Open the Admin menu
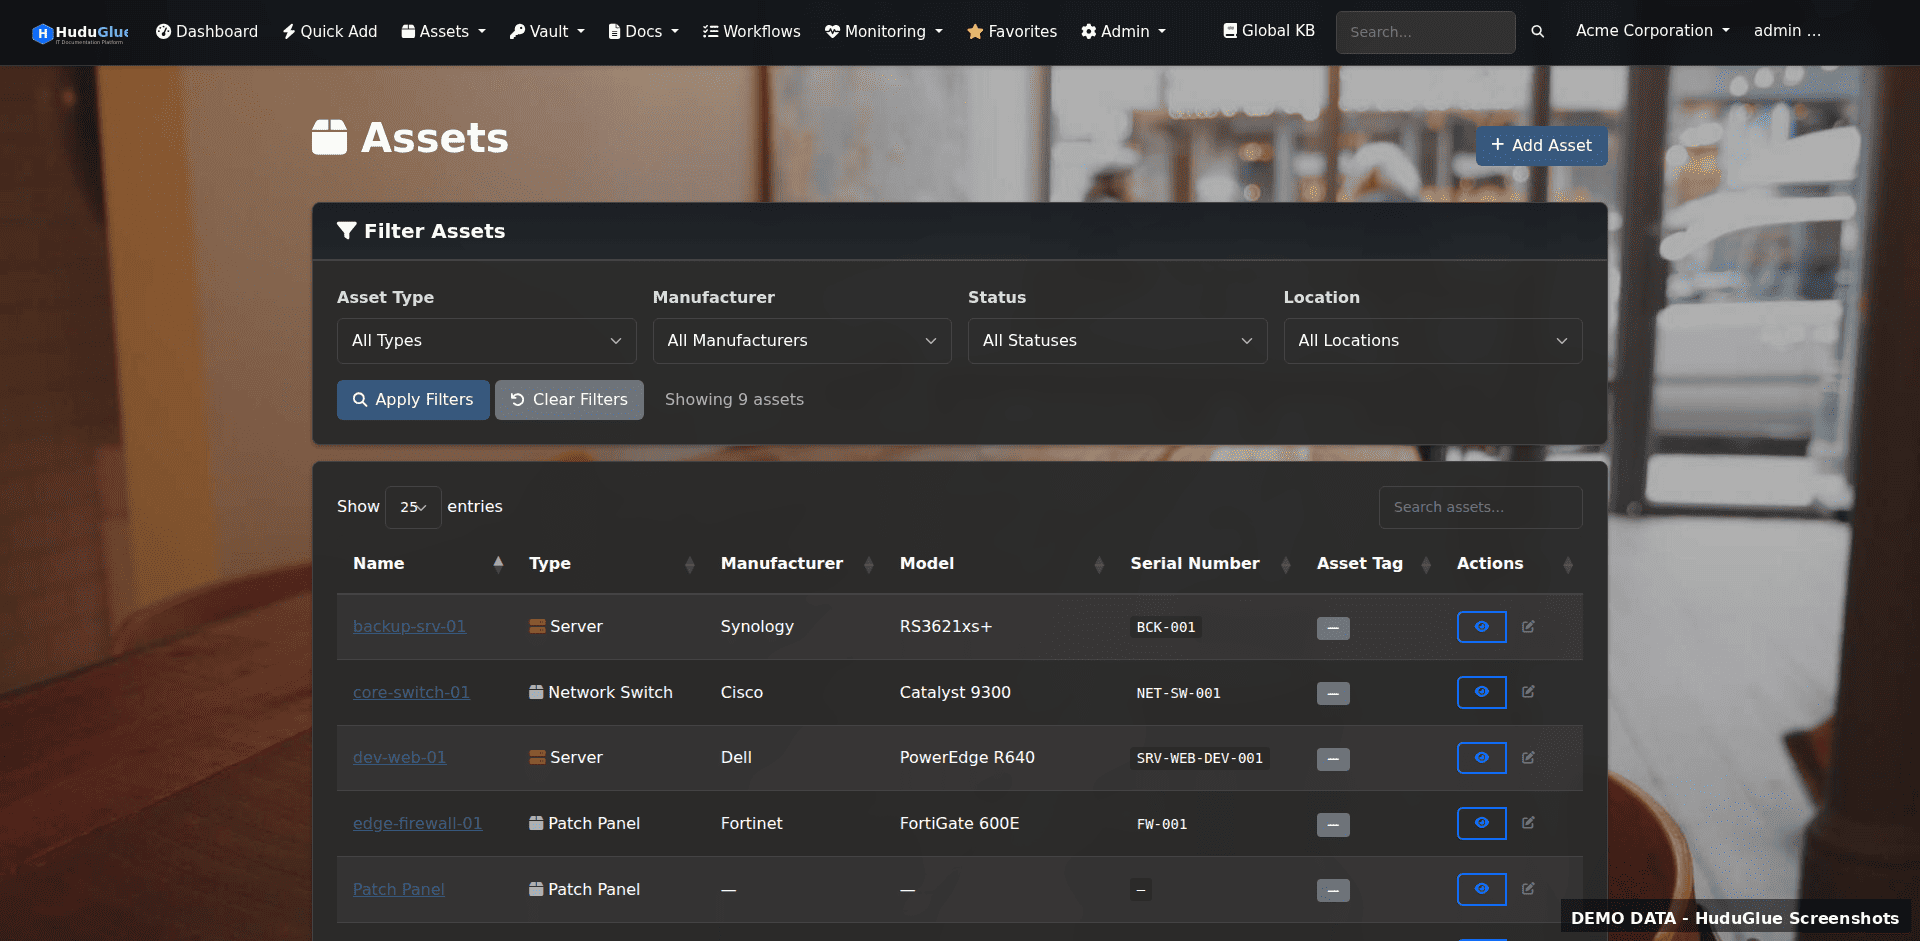 click(x=1123, y=31)
